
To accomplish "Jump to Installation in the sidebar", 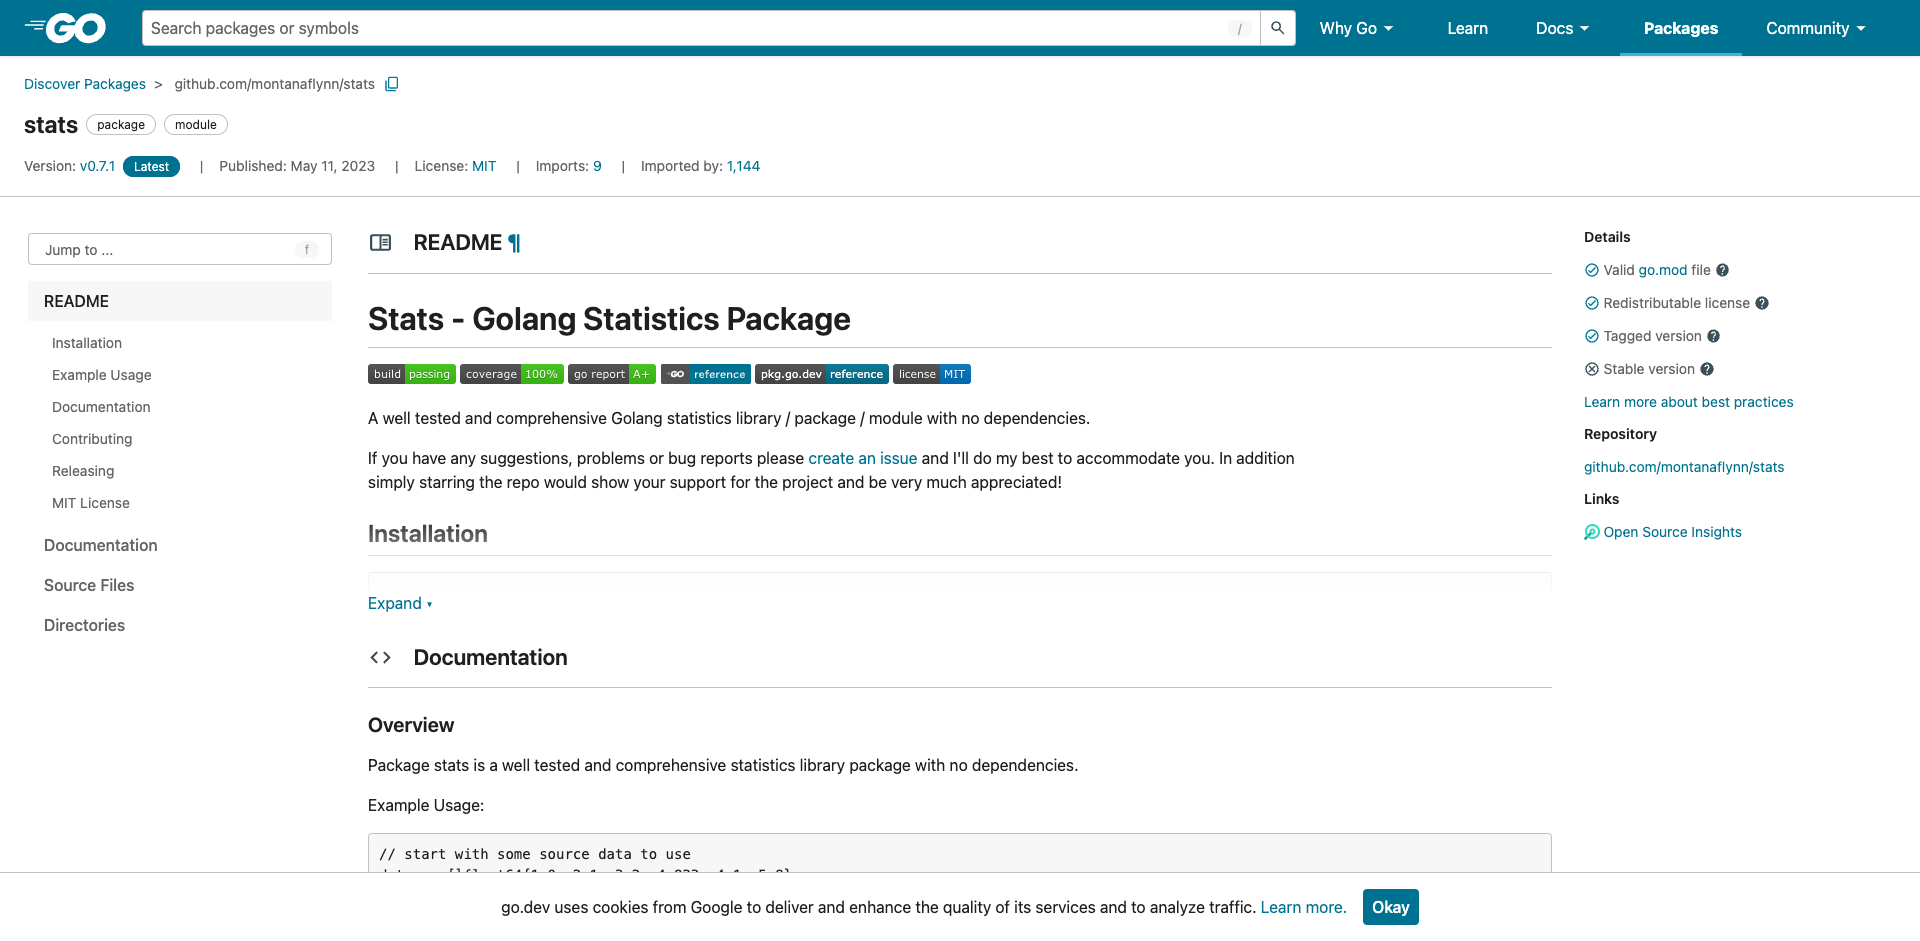I will [87, 343].
